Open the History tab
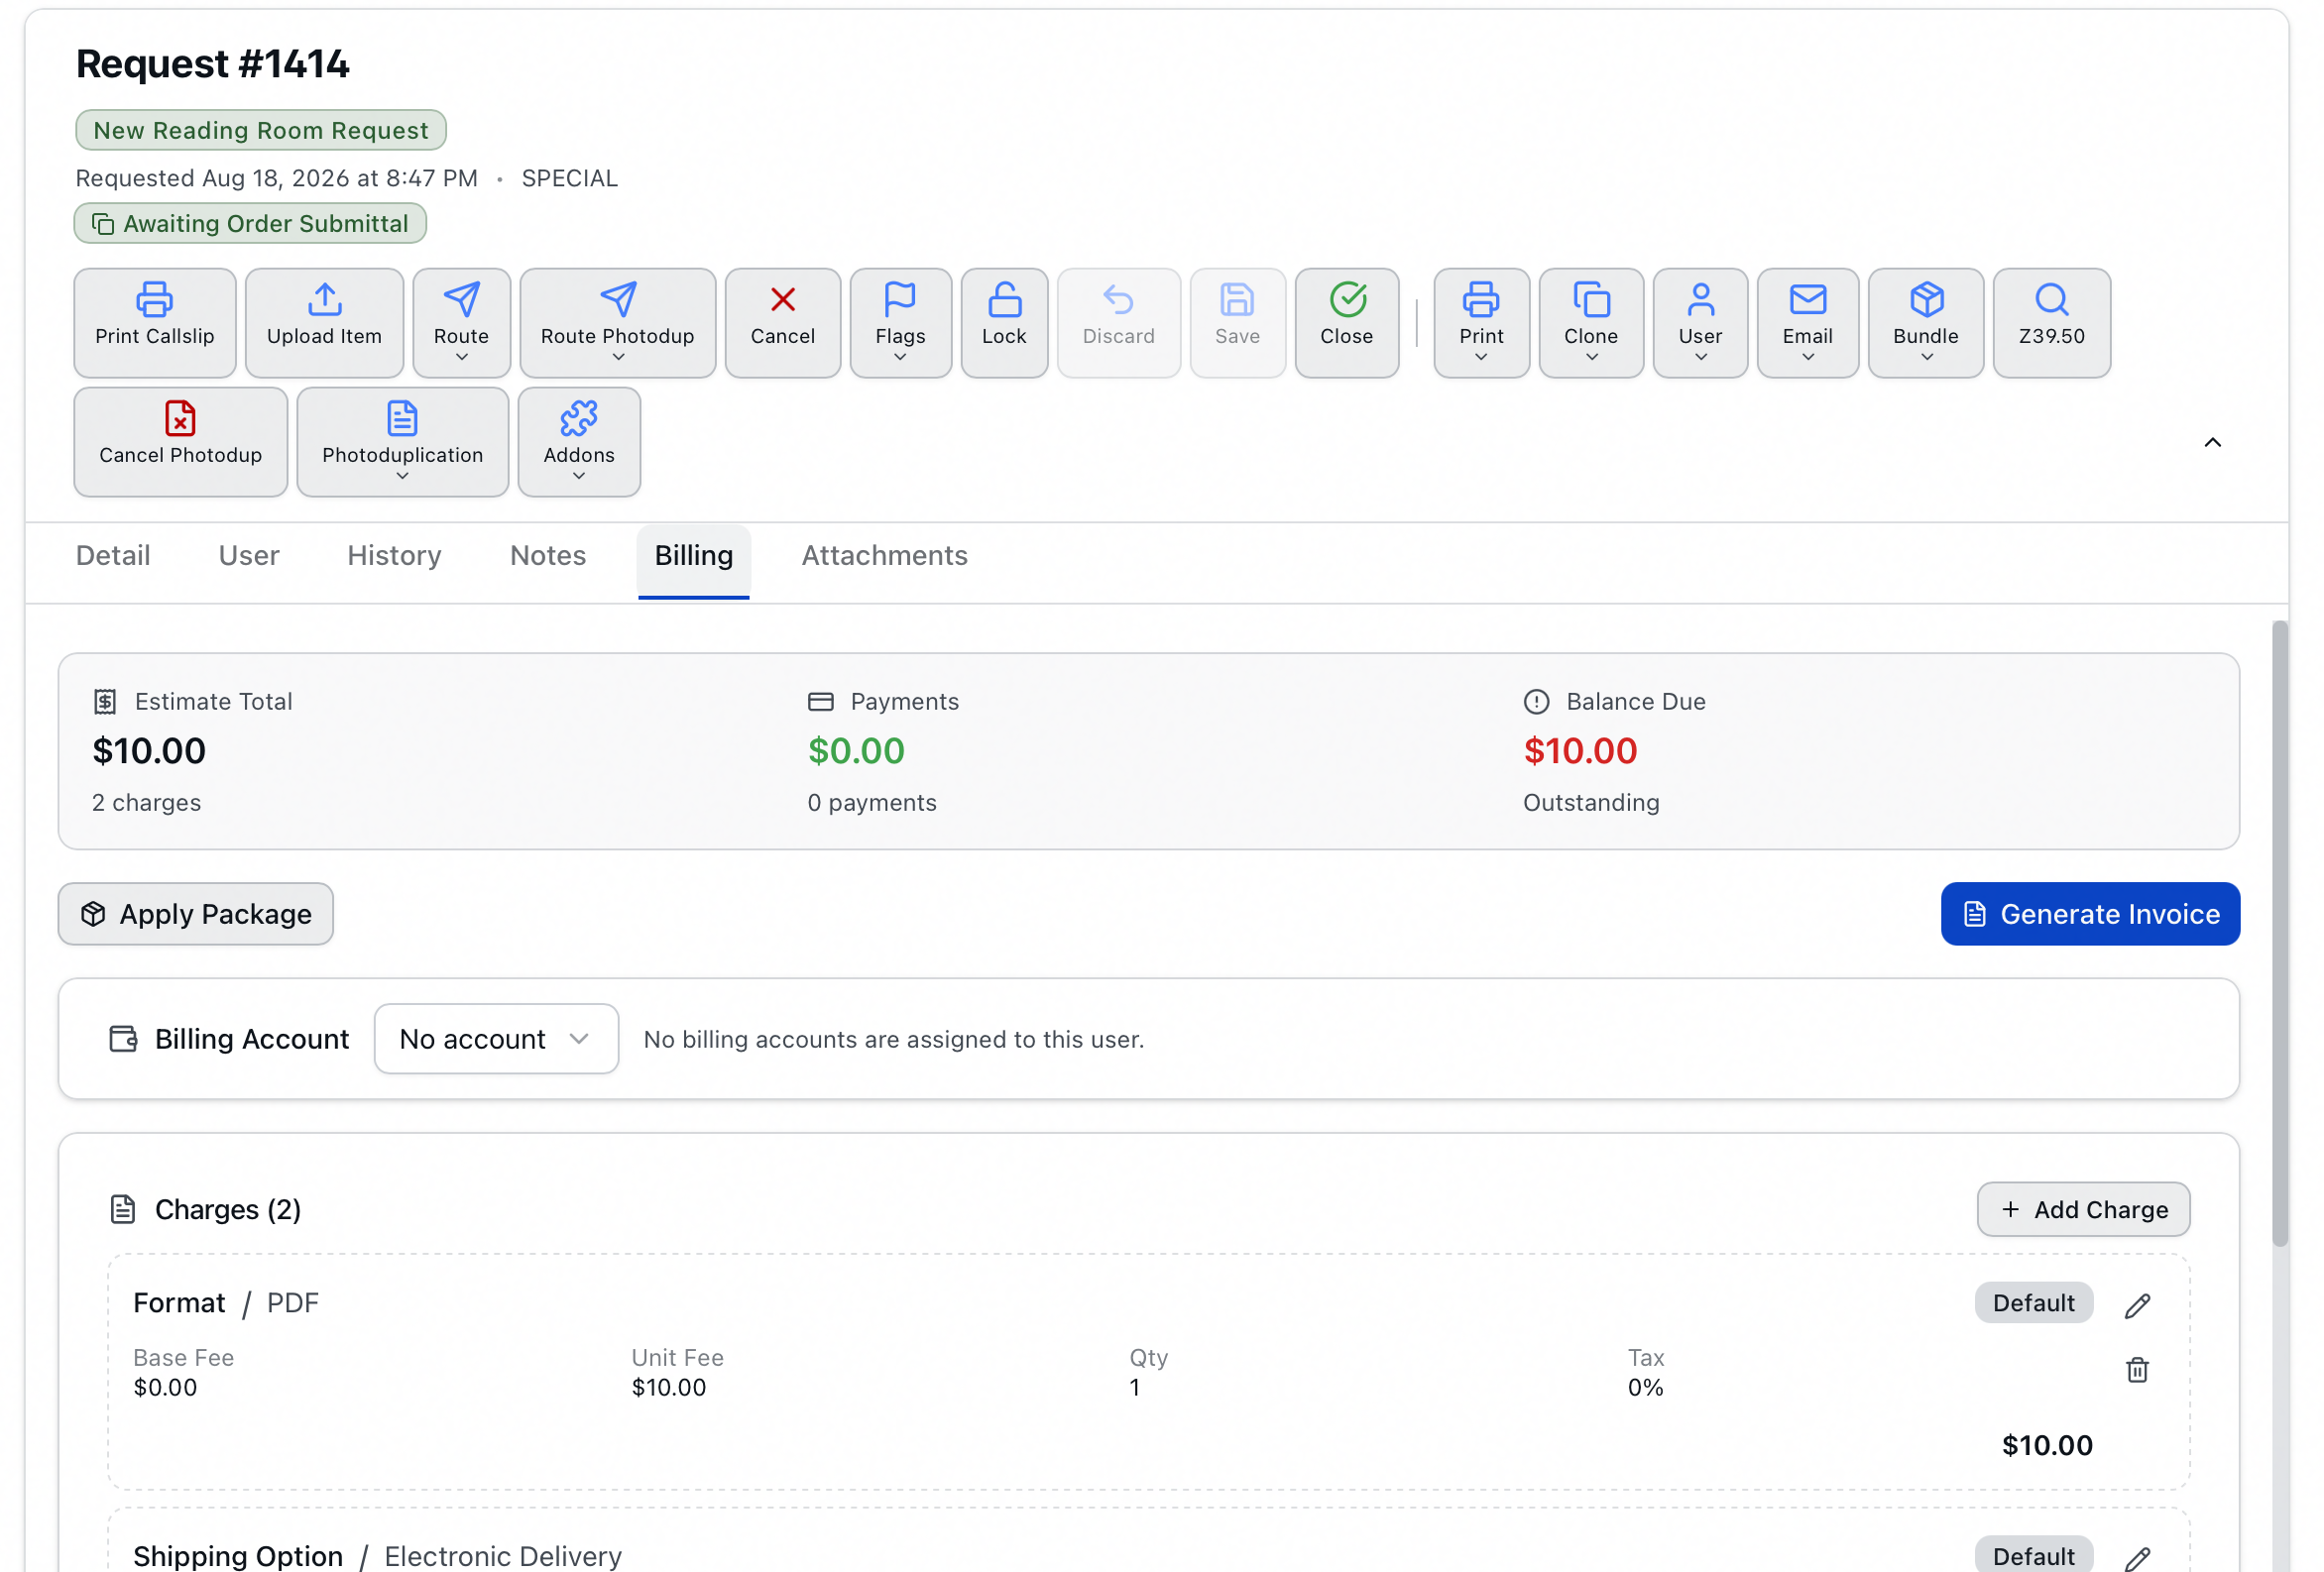Screen dimensions: 2324x1572 tap(394, 555)
